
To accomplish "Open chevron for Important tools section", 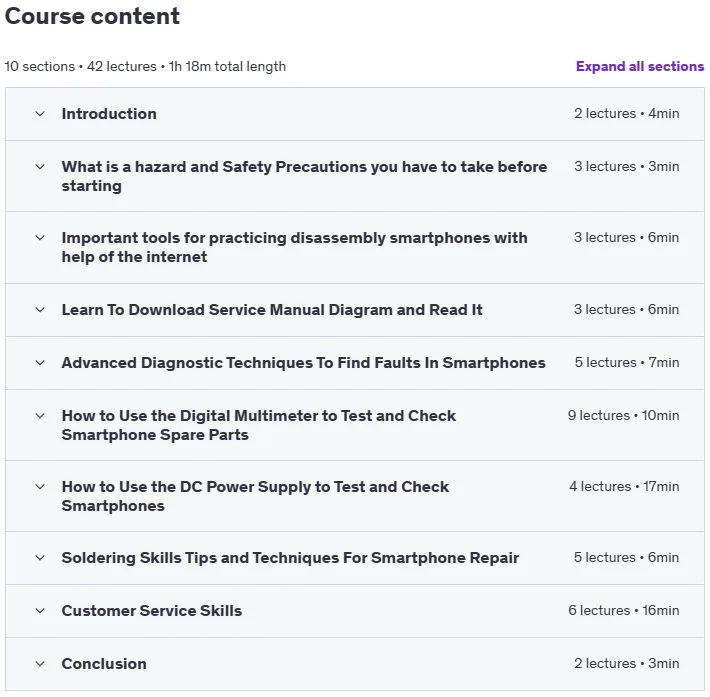I will (40, 238).
